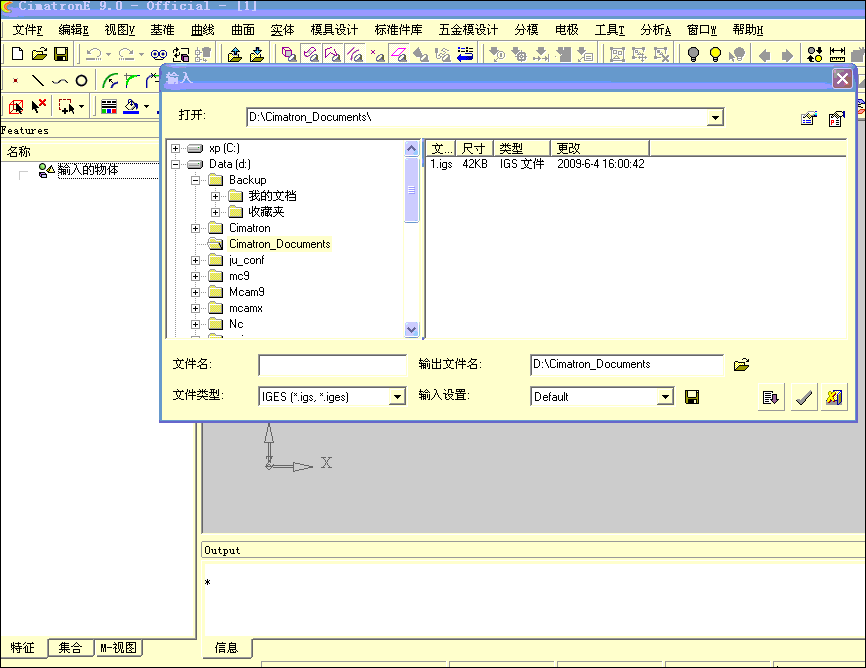The height and width of the screenshot is (668, 866).
Task: Select the Line sketch tool
Action: click(38, 81)
